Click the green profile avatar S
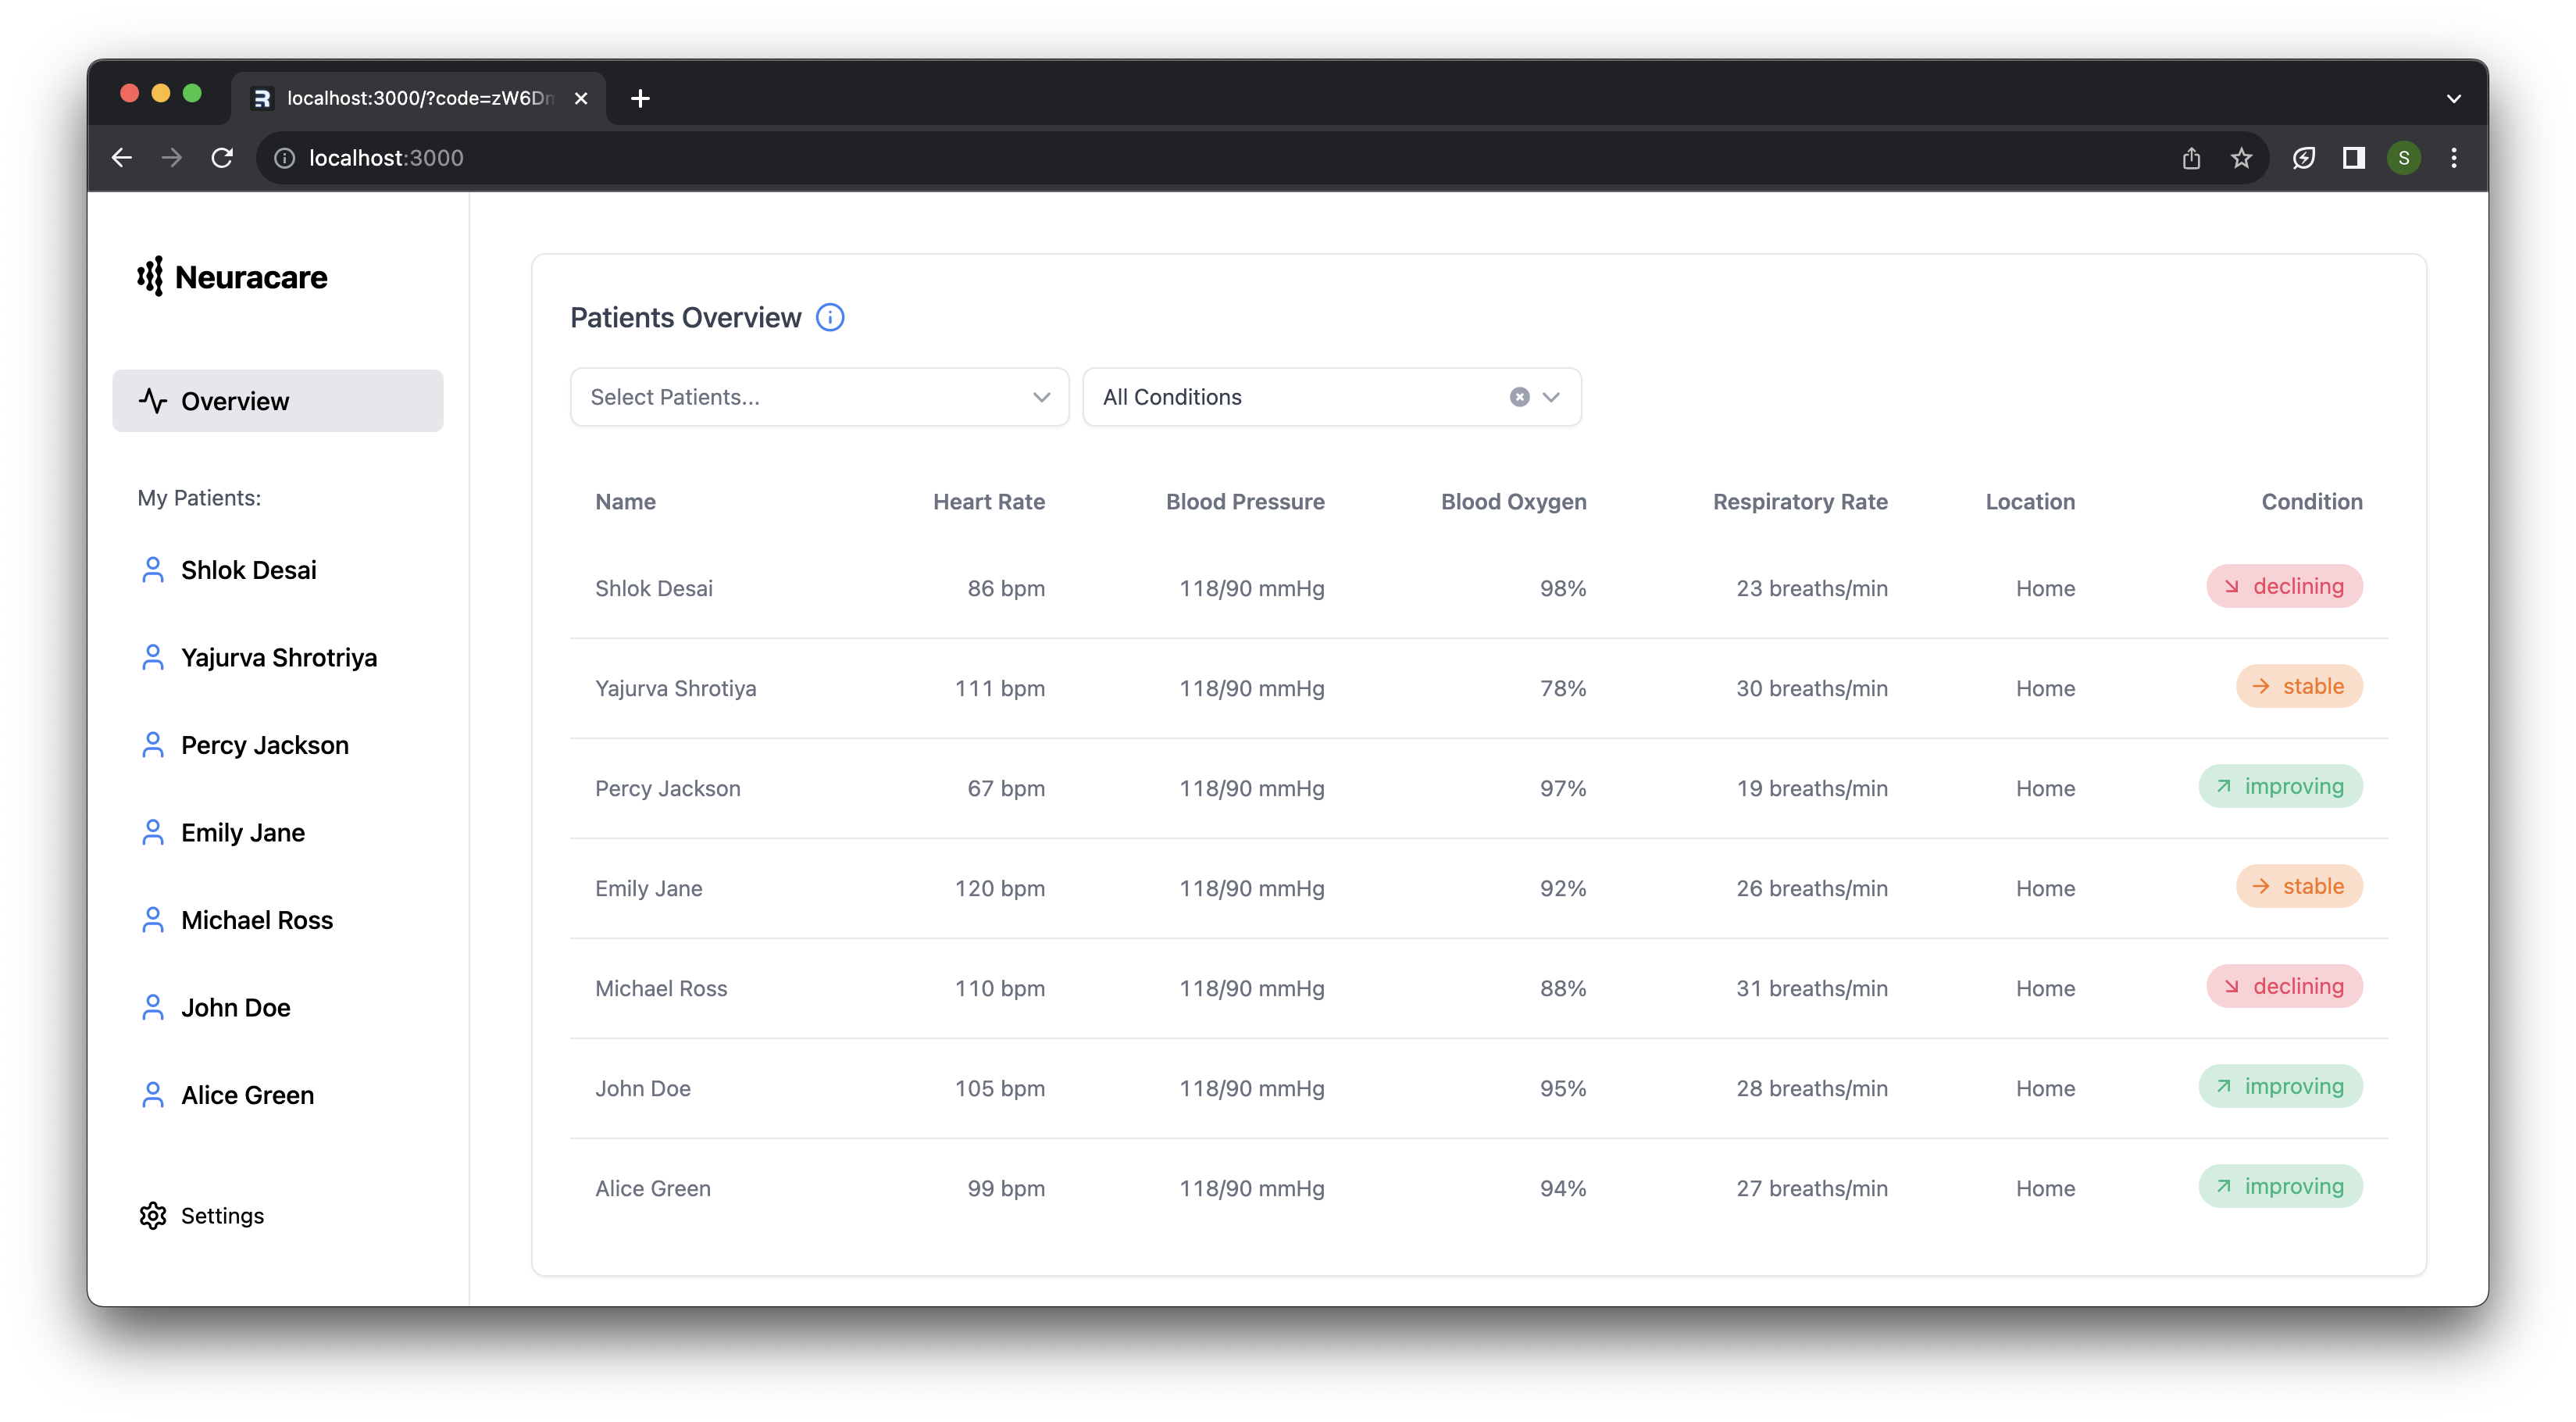The width and height of the screenshot is (2576, 1422). [2404, 158]
